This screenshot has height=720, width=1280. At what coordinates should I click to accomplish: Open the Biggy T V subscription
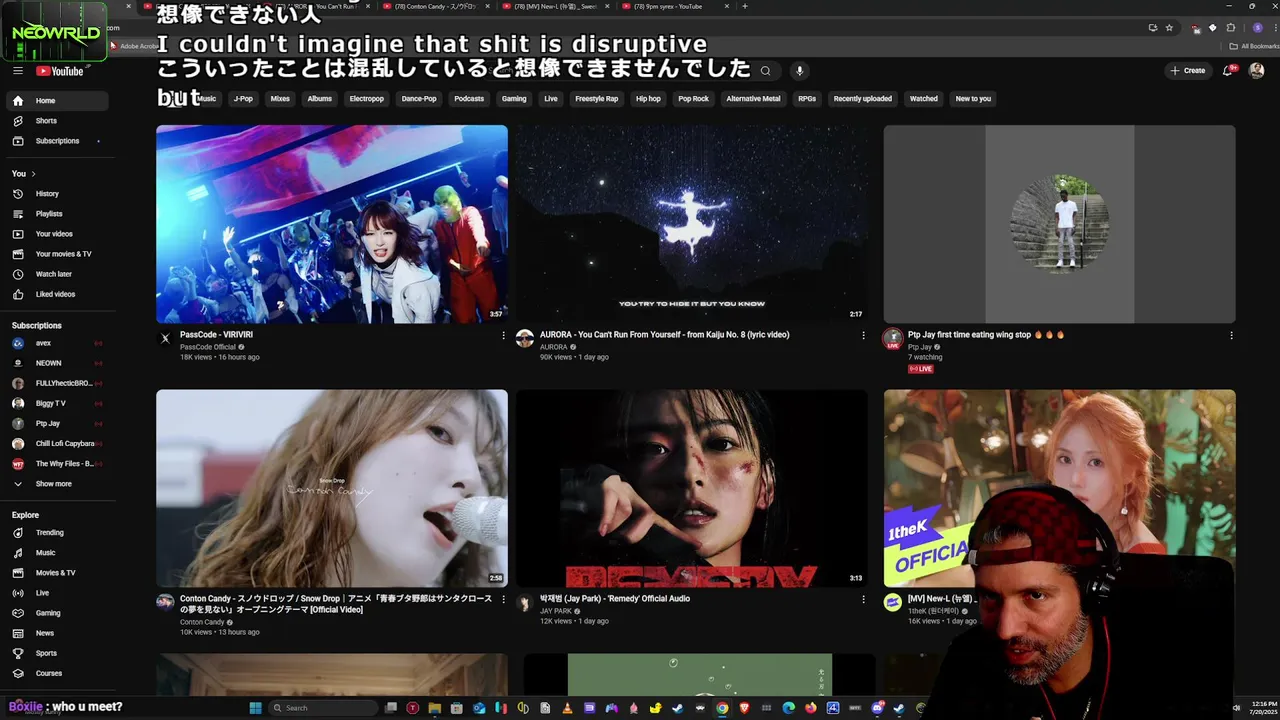pyautogui.click(x=58, y=404)
